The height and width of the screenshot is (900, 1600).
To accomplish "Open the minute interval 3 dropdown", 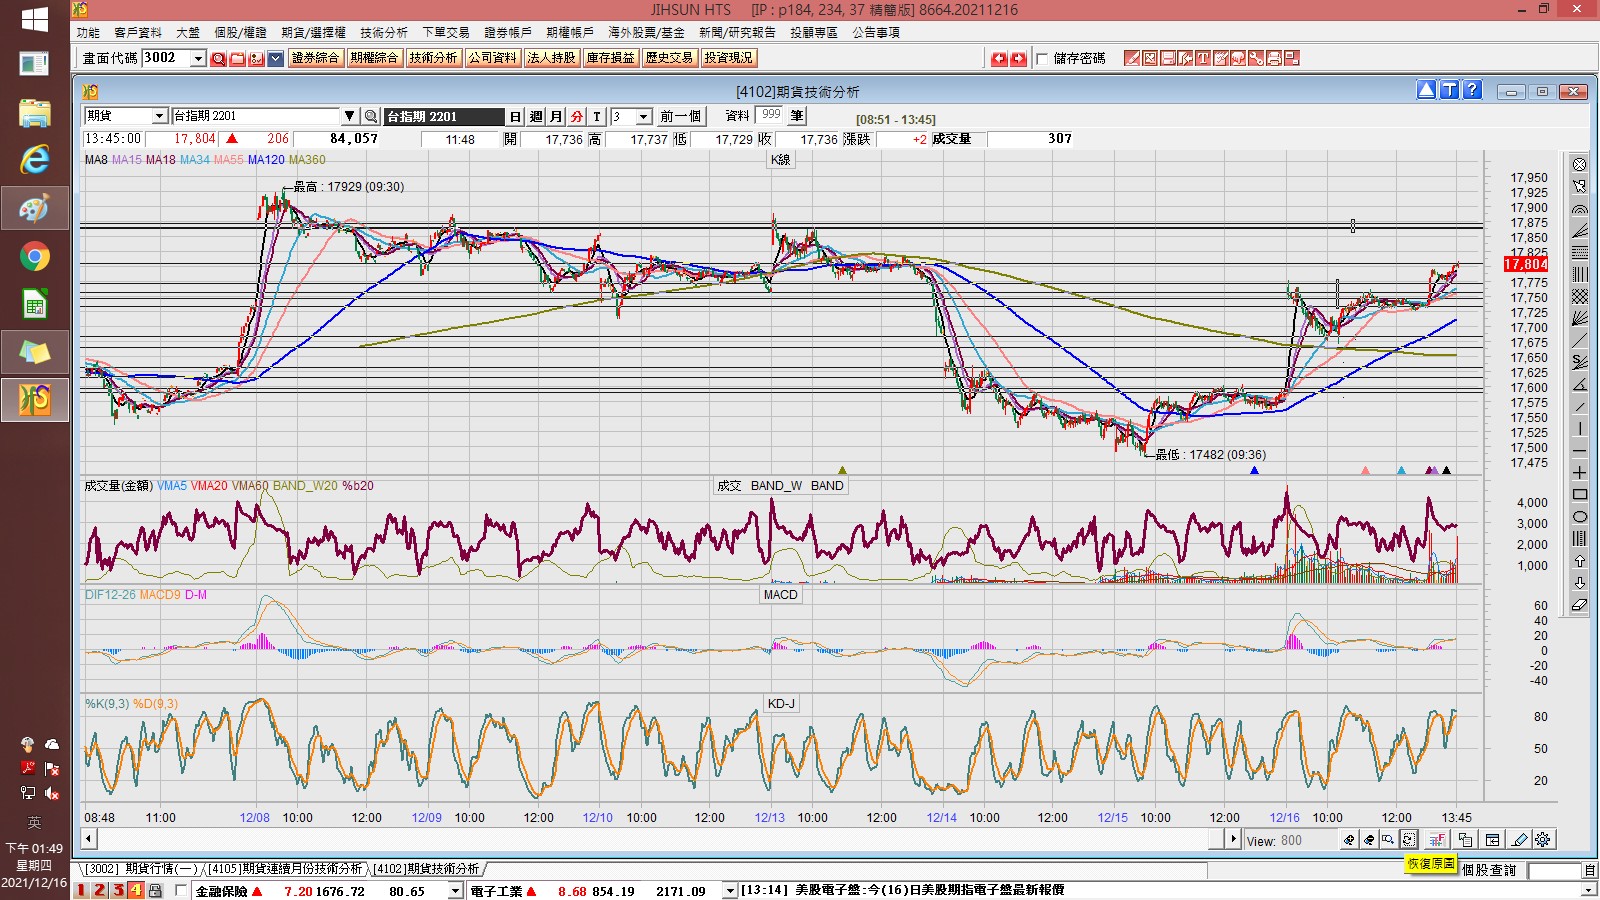I will click(644, 117).
